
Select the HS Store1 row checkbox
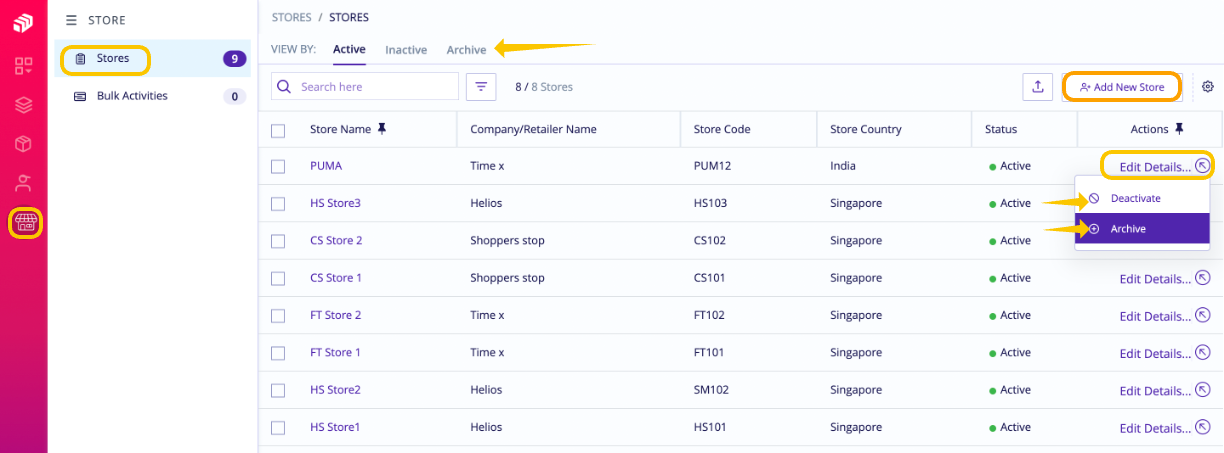point(278,428)
